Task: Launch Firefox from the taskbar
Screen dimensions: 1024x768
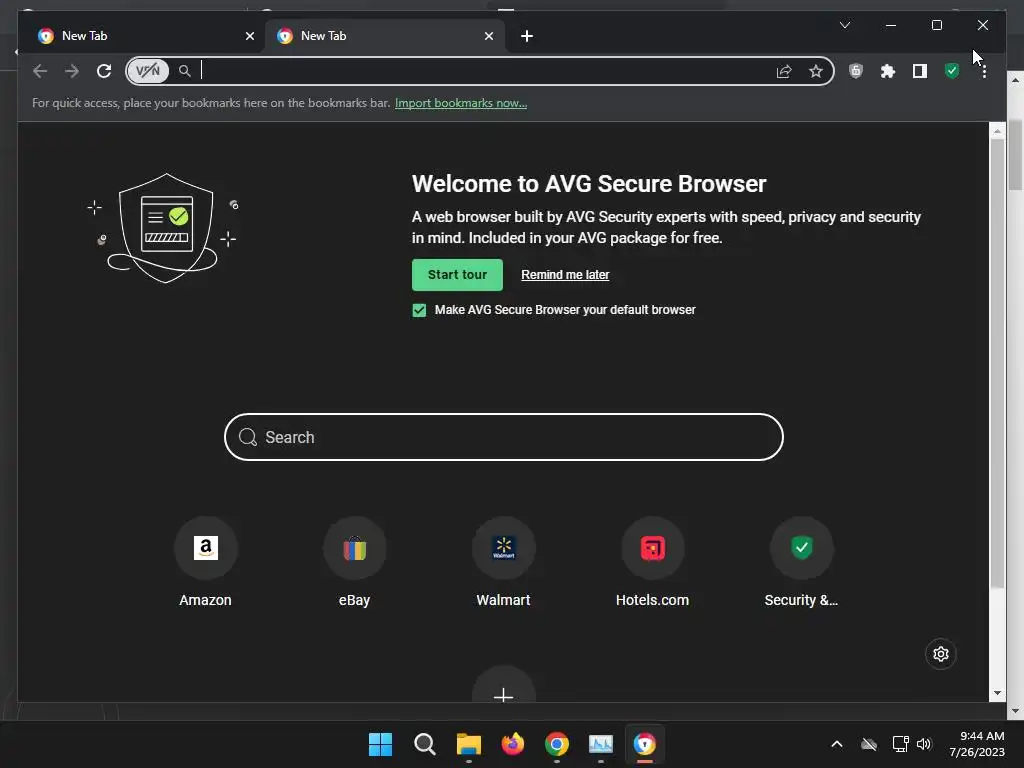Action: [513, 744]
